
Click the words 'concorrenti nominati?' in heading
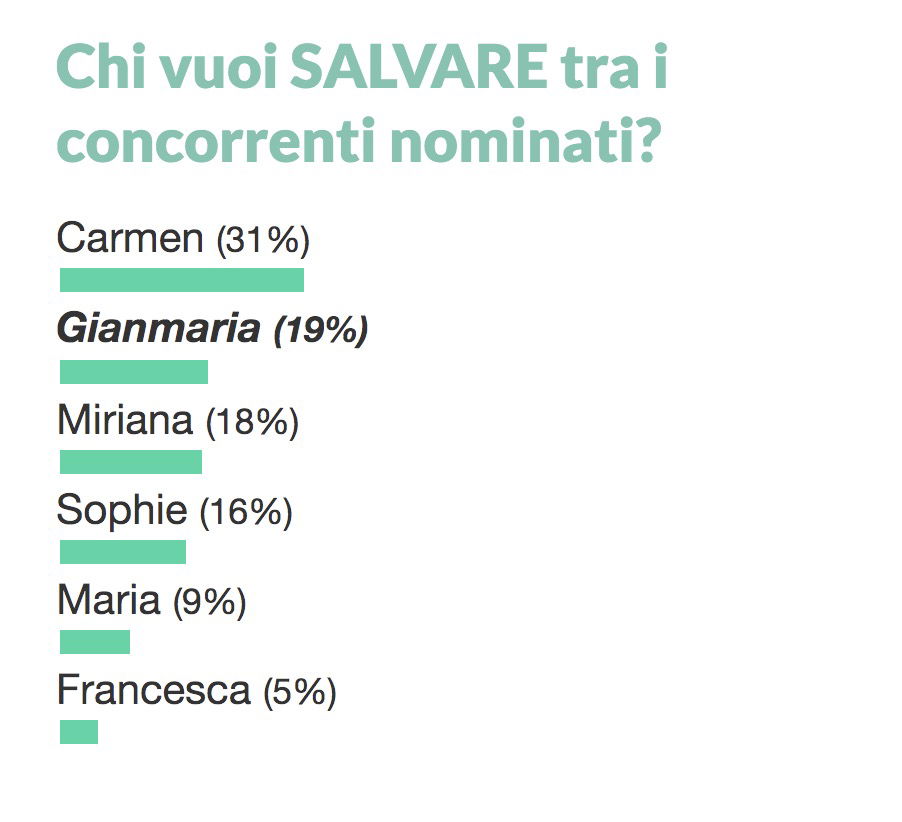point(357,140)
